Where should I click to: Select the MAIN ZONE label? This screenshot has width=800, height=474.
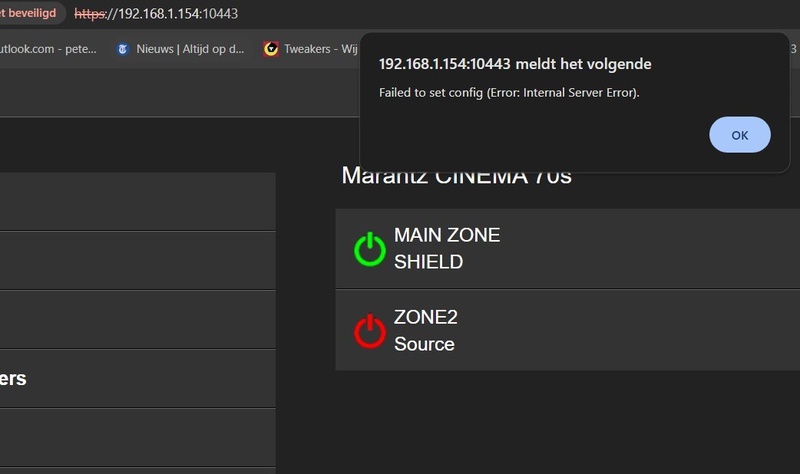point(446,235)
